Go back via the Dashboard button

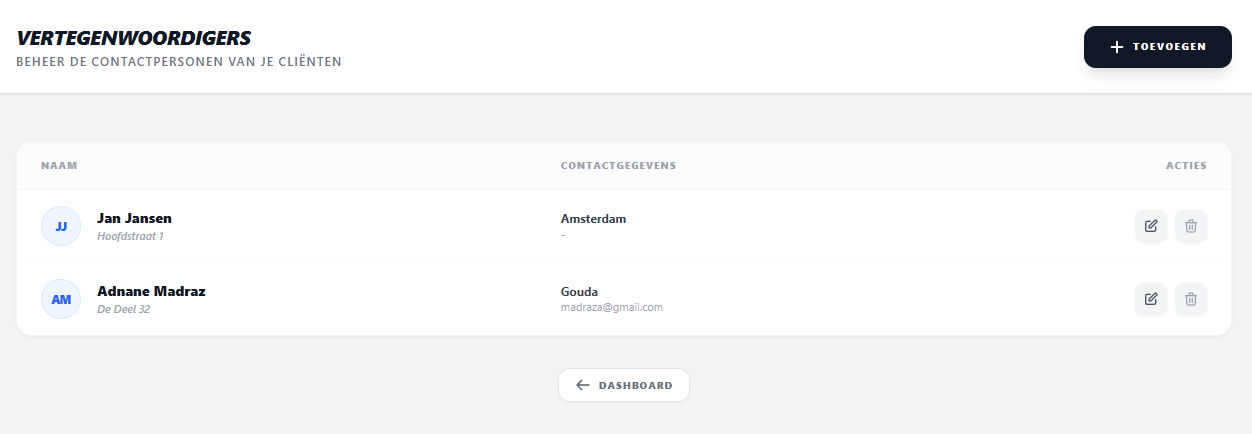coord(624,385)
